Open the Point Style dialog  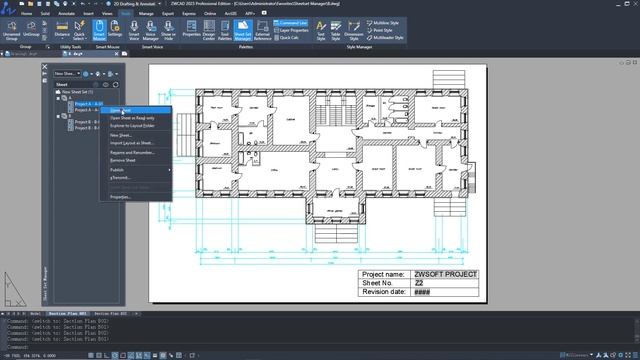pyautogui.click(x=380, y=30)
